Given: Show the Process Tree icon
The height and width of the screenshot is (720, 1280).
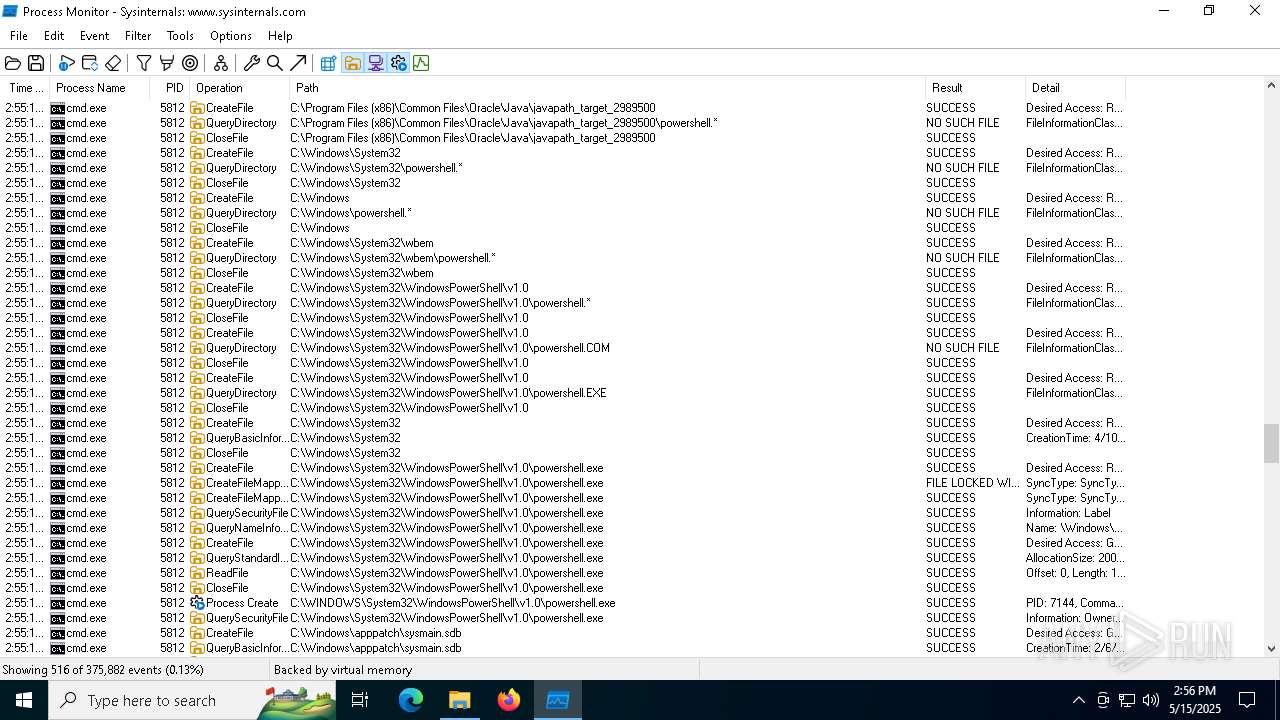Looking at the screenshot, I should (221, 63).
